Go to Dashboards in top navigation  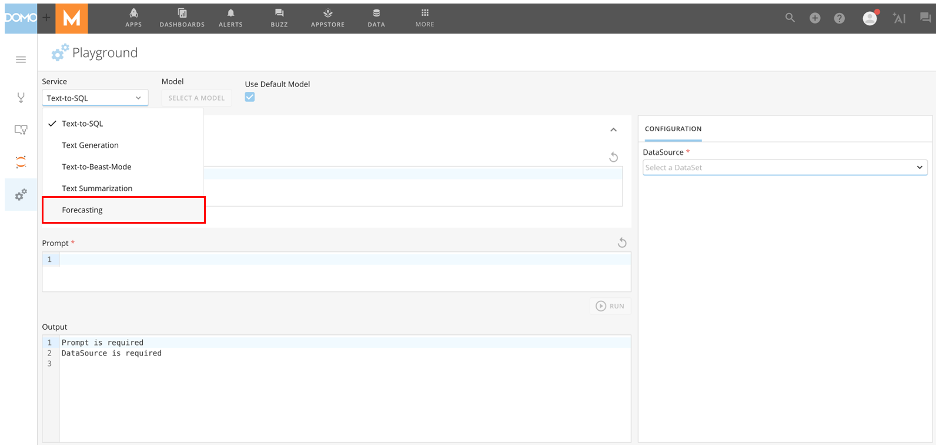182,18
